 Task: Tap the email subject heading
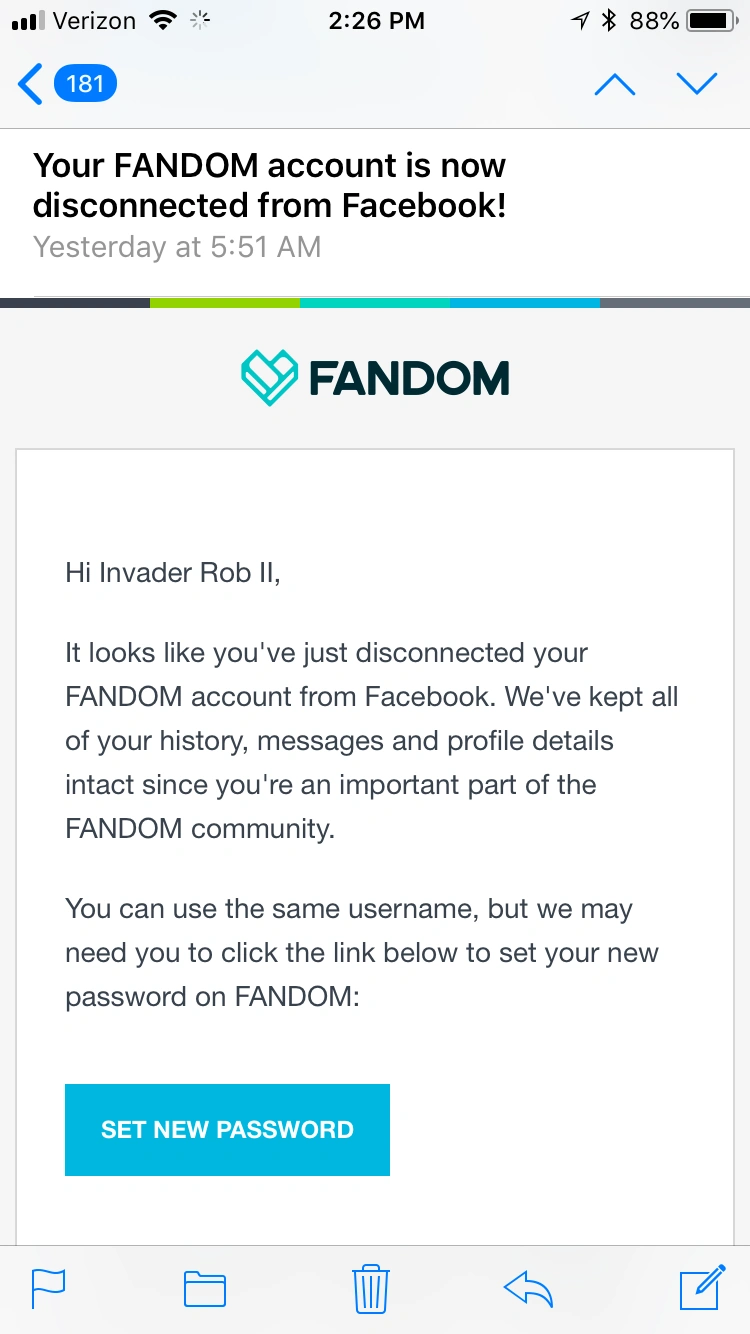[x=270, y=185]
